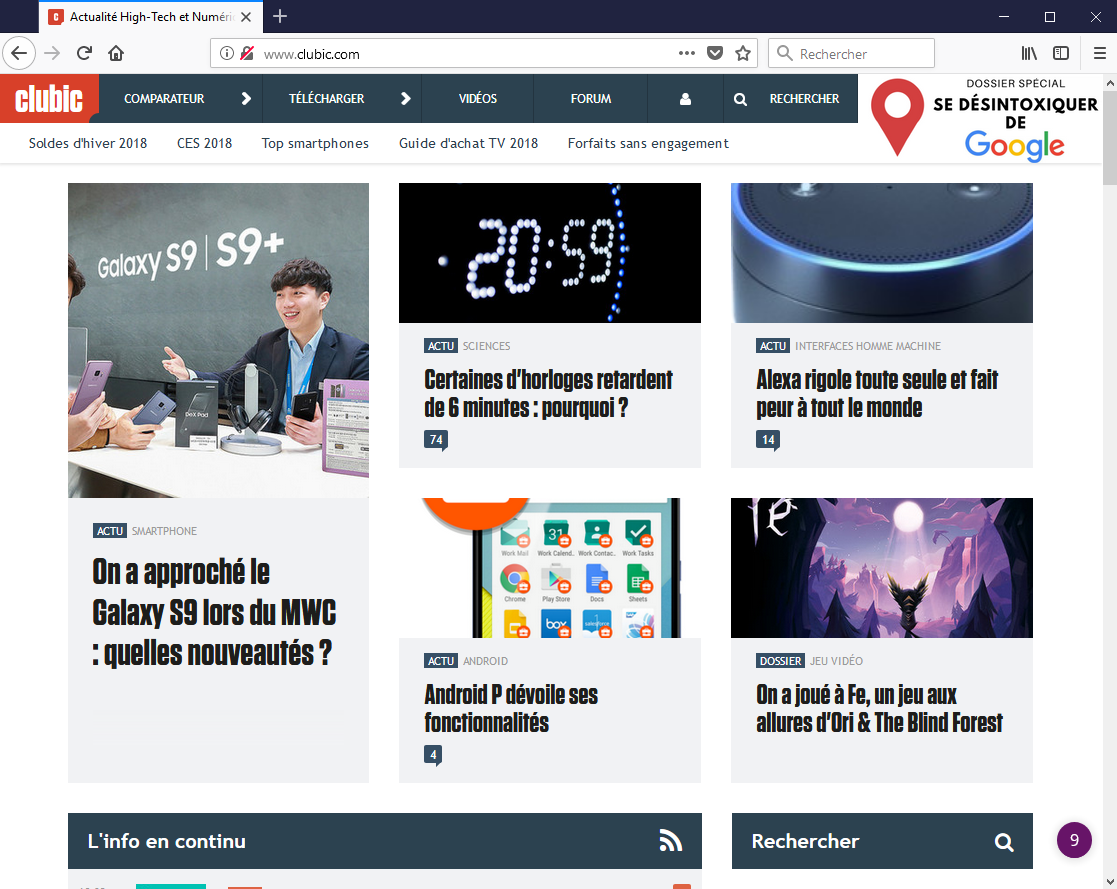The width and height of the screenshot is (1117, 889).
Task: Open the Pocket save icon in address bar
Action: [715, 54]
